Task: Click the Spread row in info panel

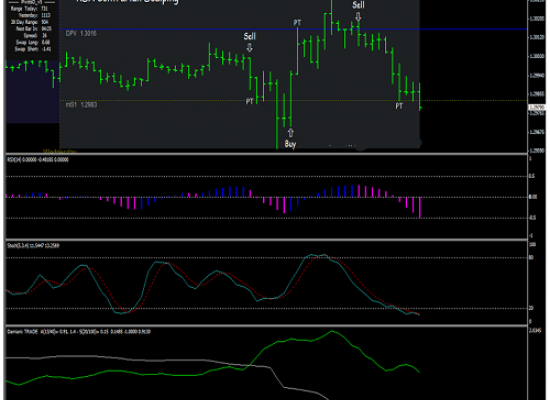Action: tap(35, 35)
